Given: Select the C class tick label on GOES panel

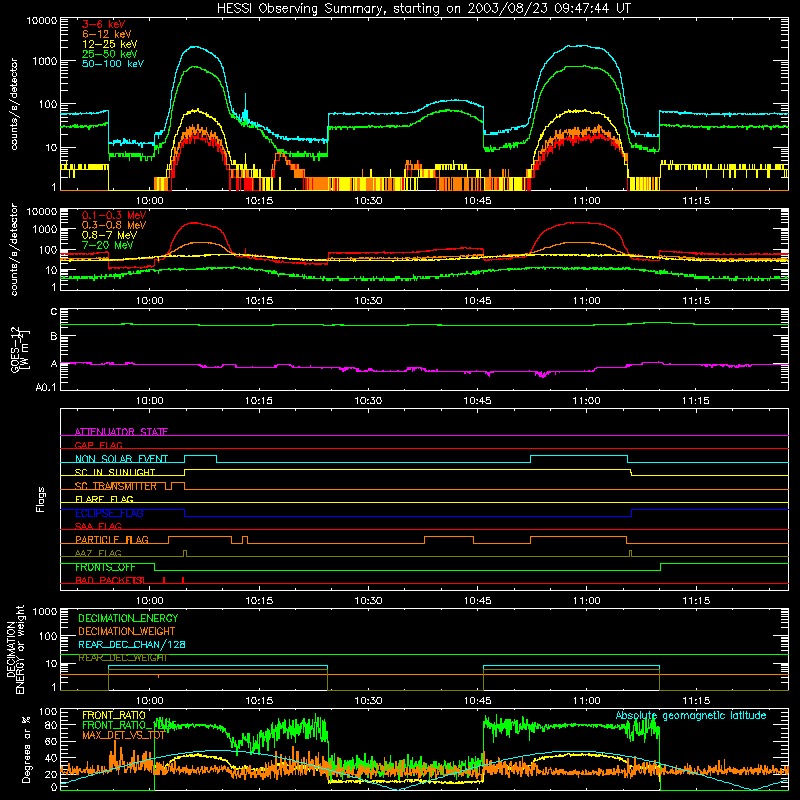Looking at the screenshot, I should (x=54, y=312).
